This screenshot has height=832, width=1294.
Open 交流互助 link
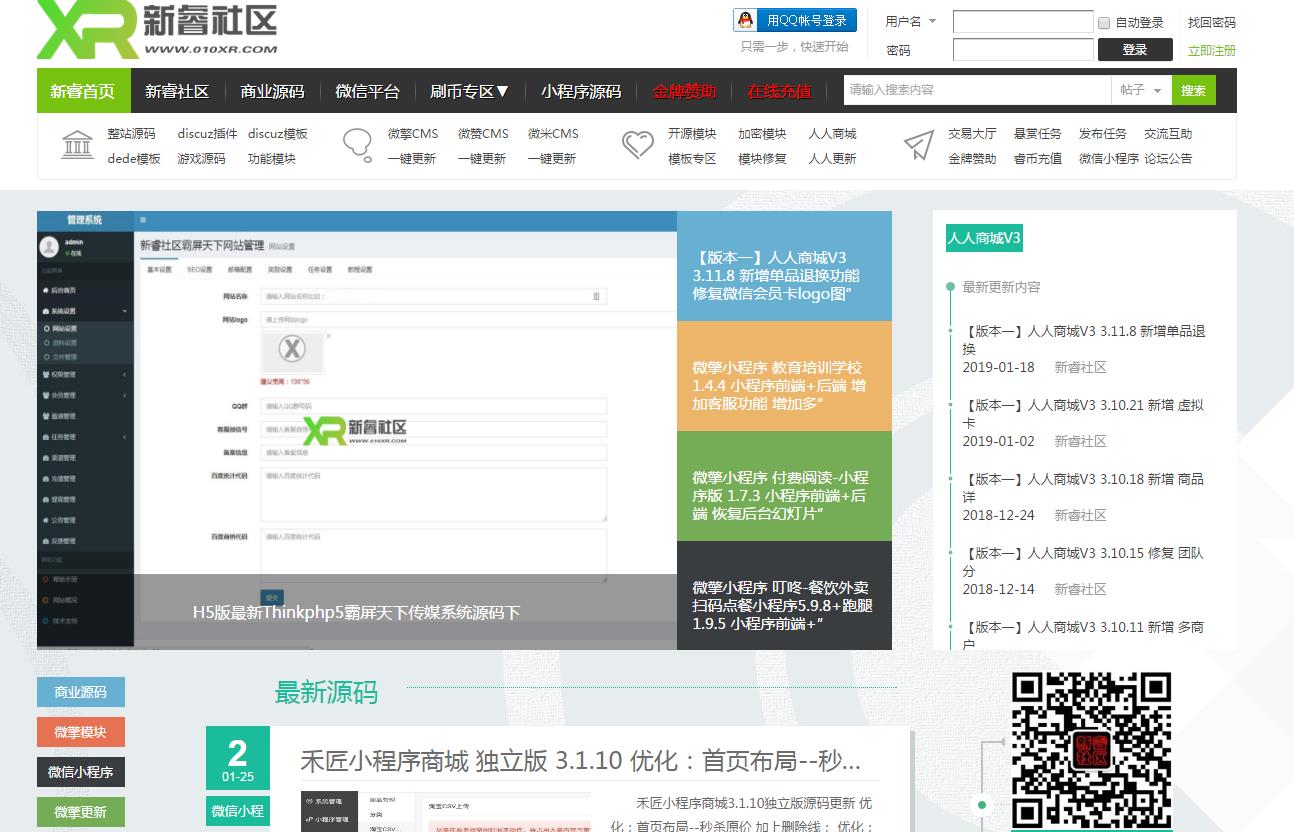(1168, 133)
